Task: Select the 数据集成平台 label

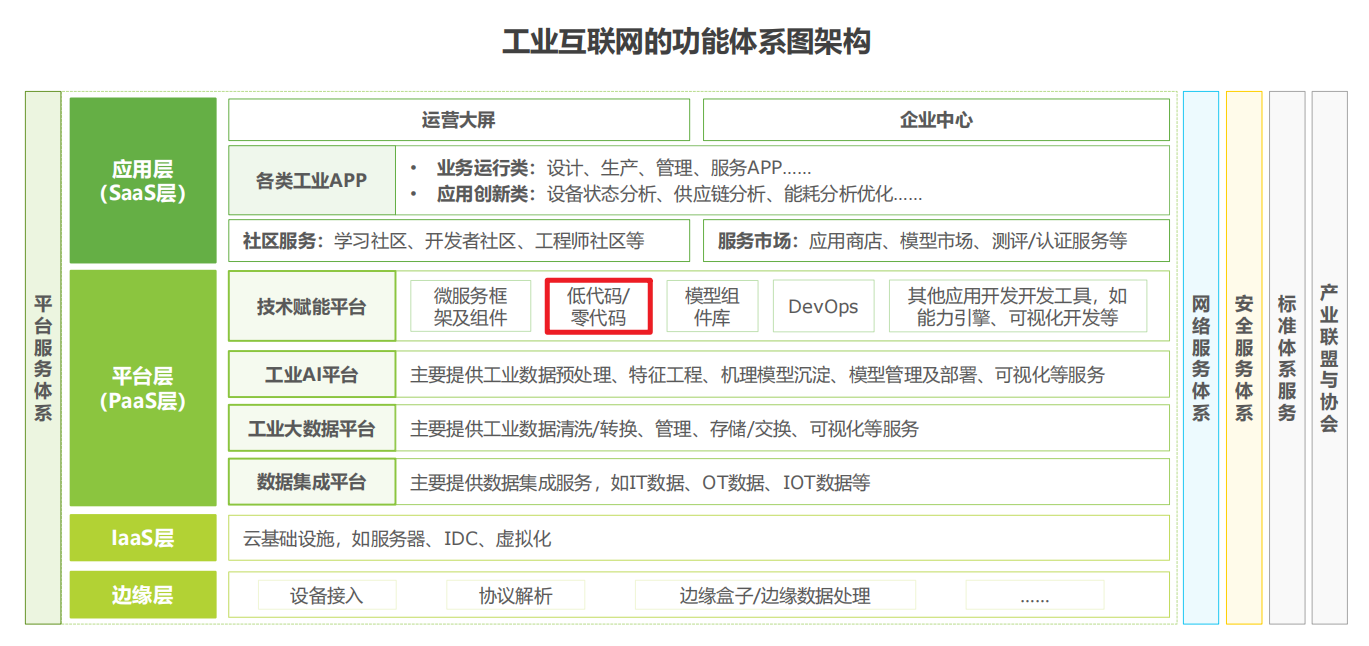Action: click(312, 482)
